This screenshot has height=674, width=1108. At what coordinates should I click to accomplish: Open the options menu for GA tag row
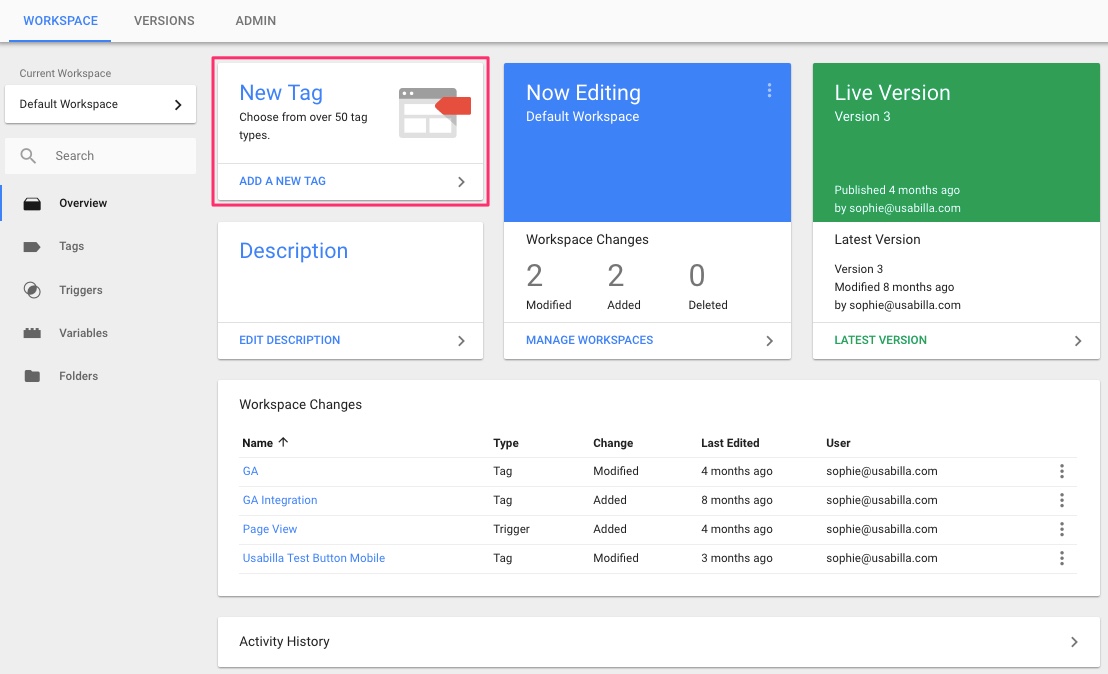pyautogui.click(x=1062, y=471)
